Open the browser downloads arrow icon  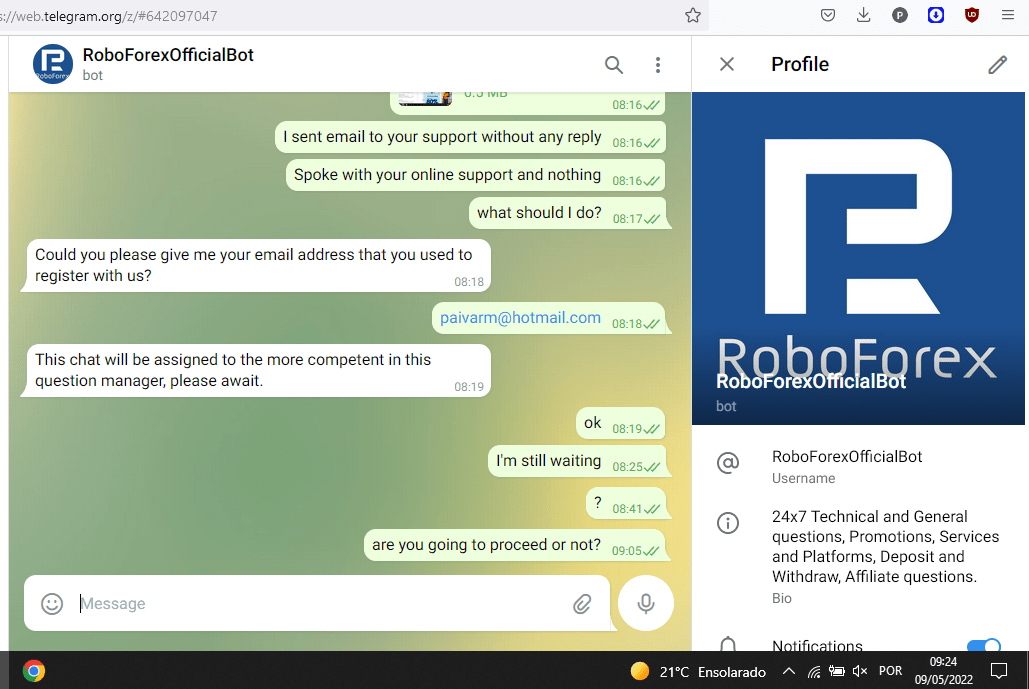864,15
